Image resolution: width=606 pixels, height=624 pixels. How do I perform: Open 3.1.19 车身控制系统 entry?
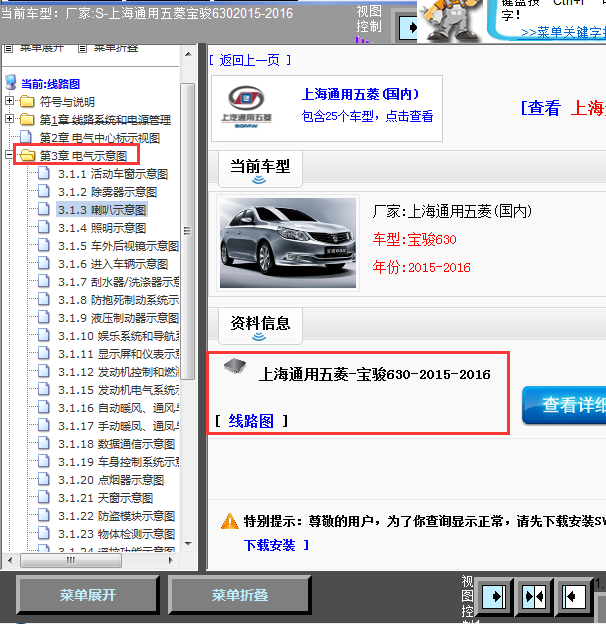pos(119,462)
